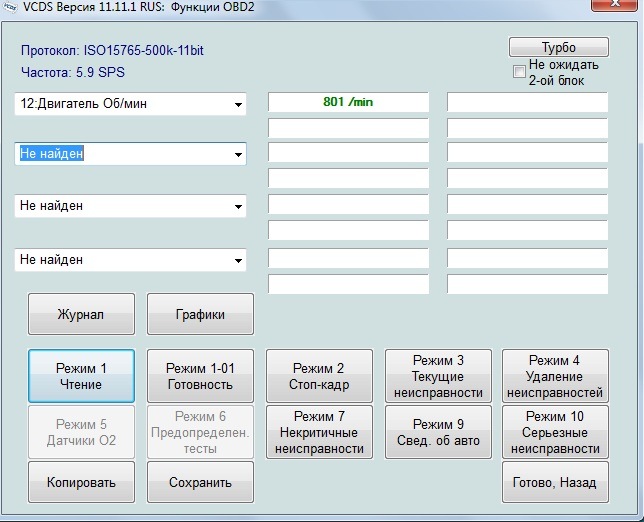Open Режим 2 Стоп-кадр
644x522 pixels.
pyautogui.click(x=320, y=376)
